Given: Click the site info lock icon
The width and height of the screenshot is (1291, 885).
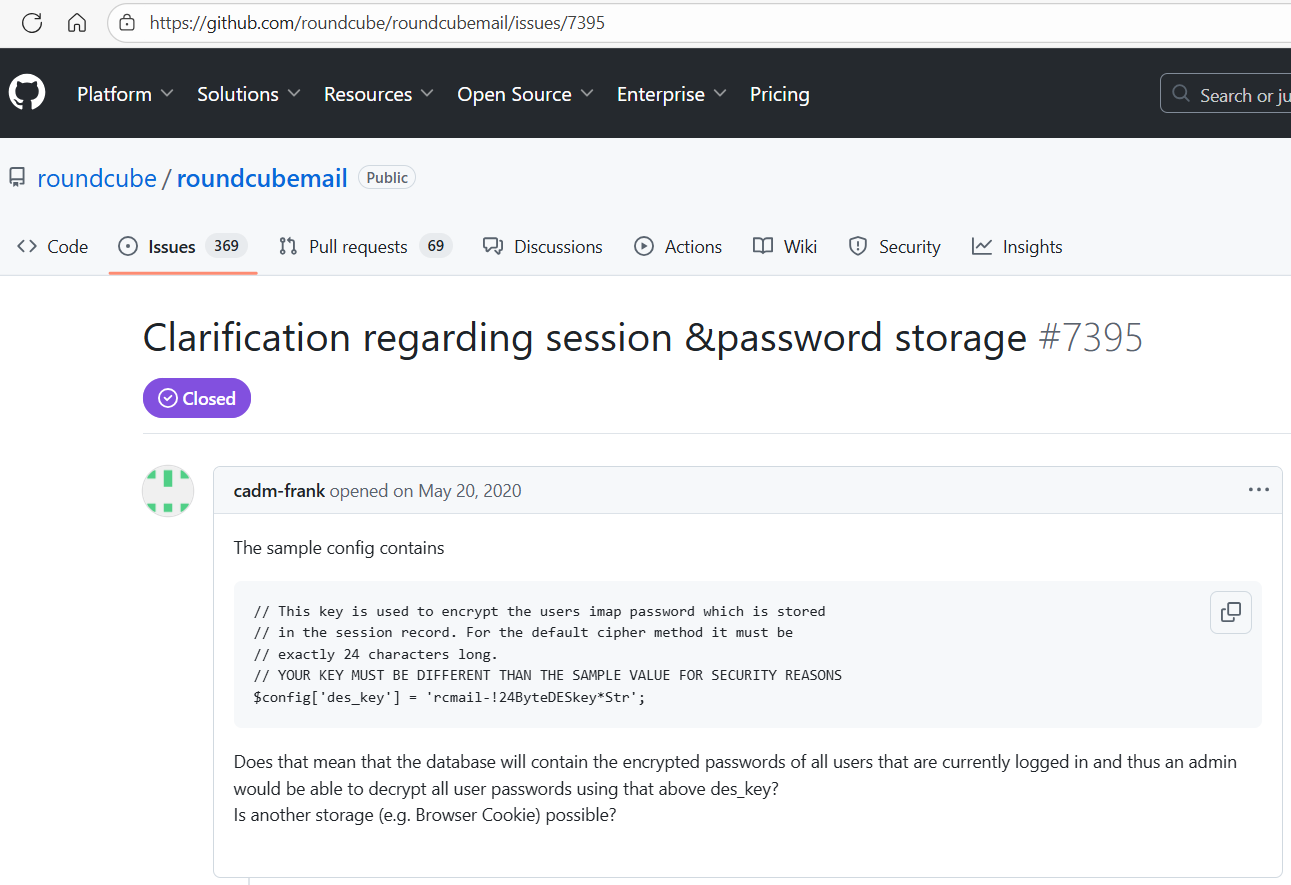Looking at the screenshot, I should (x=126, y=22).
